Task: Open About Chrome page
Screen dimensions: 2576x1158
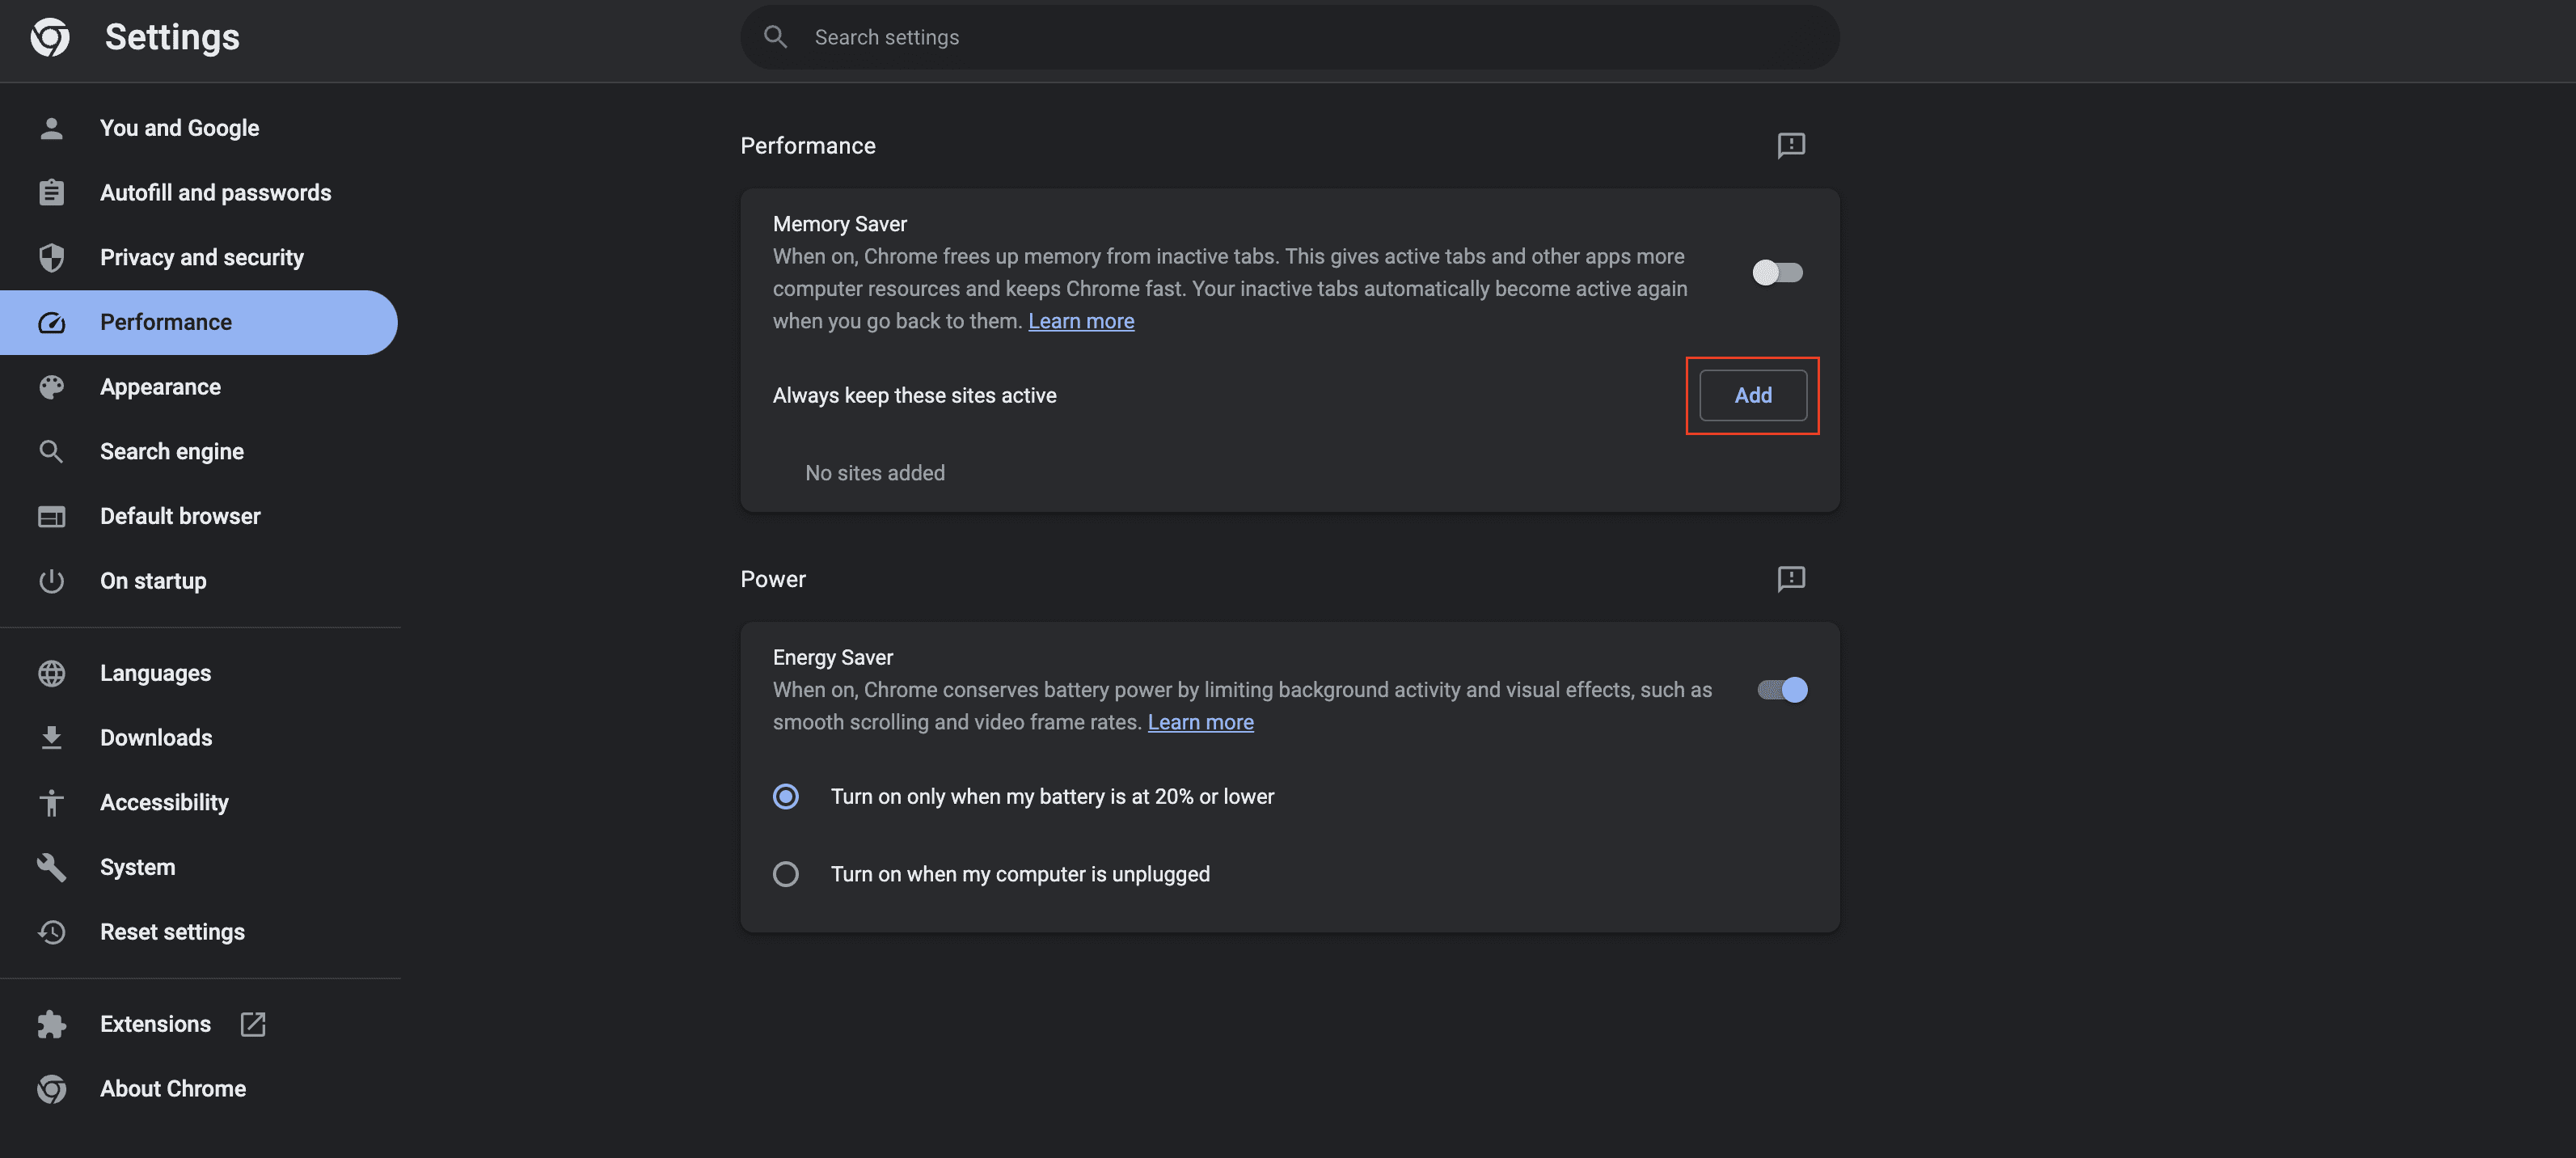Action: coord(199,1089)
